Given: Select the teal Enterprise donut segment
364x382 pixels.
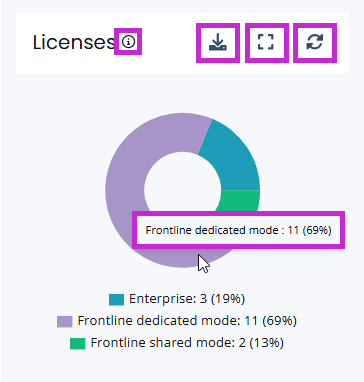Looking at the screenshot, I should coord(233,158).
